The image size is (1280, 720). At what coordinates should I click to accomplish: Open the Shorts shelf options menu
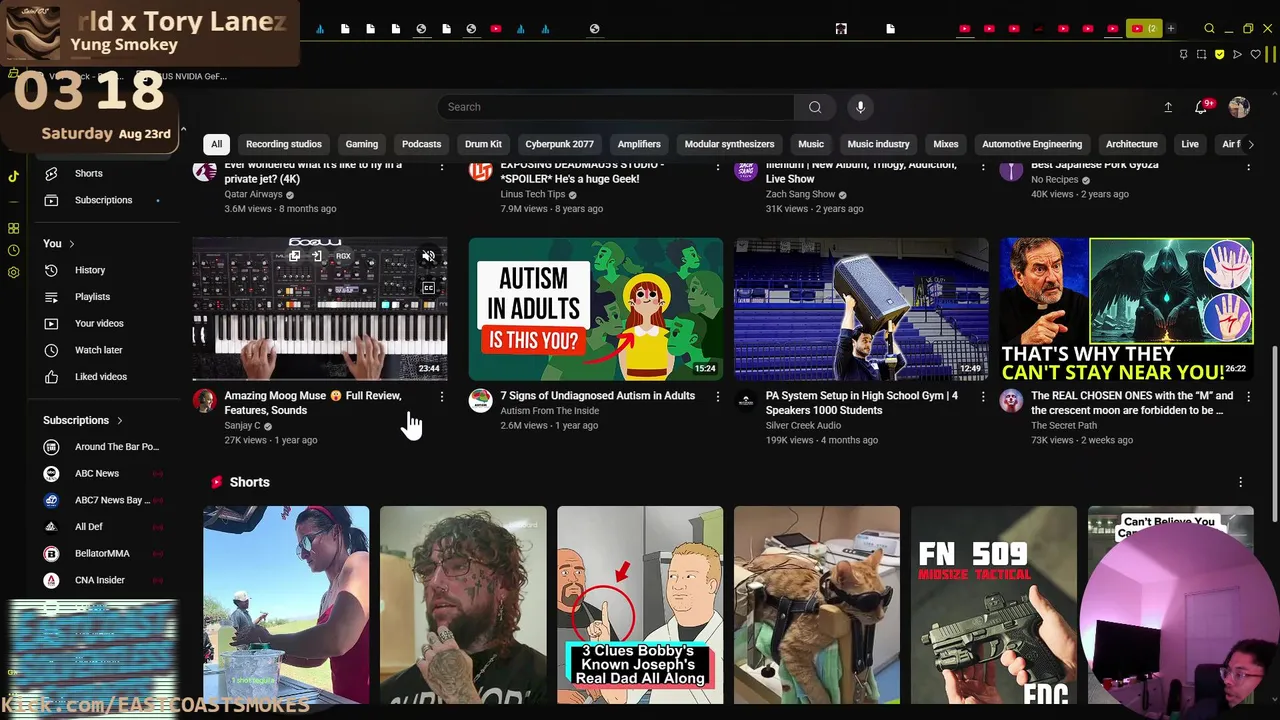click(x=1241, y=482)
